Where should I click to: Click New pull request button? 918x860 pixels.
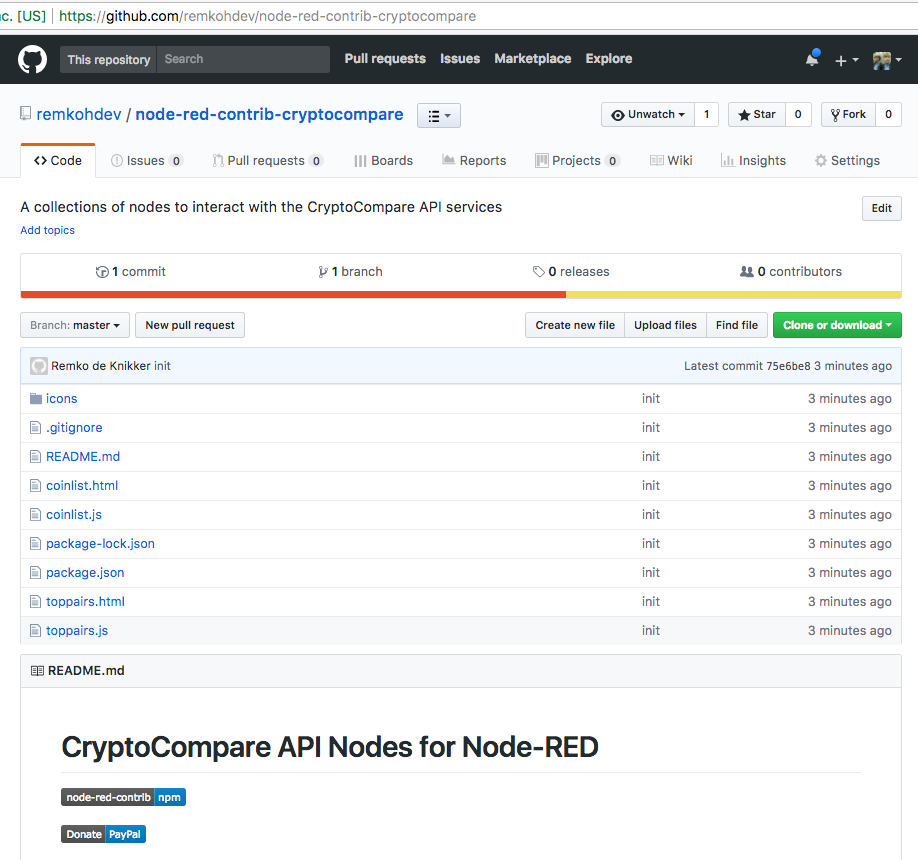tap(190, 325)
